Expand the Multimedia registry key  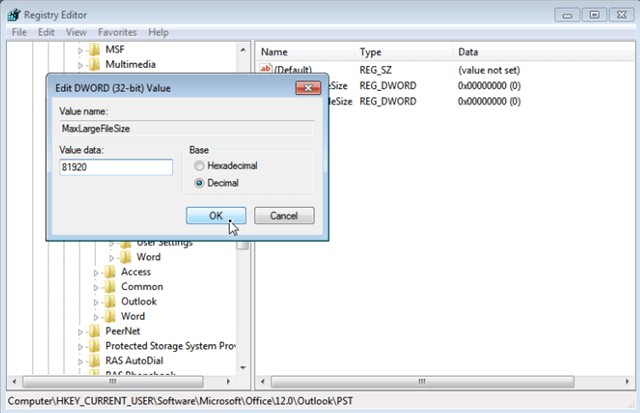80,65
